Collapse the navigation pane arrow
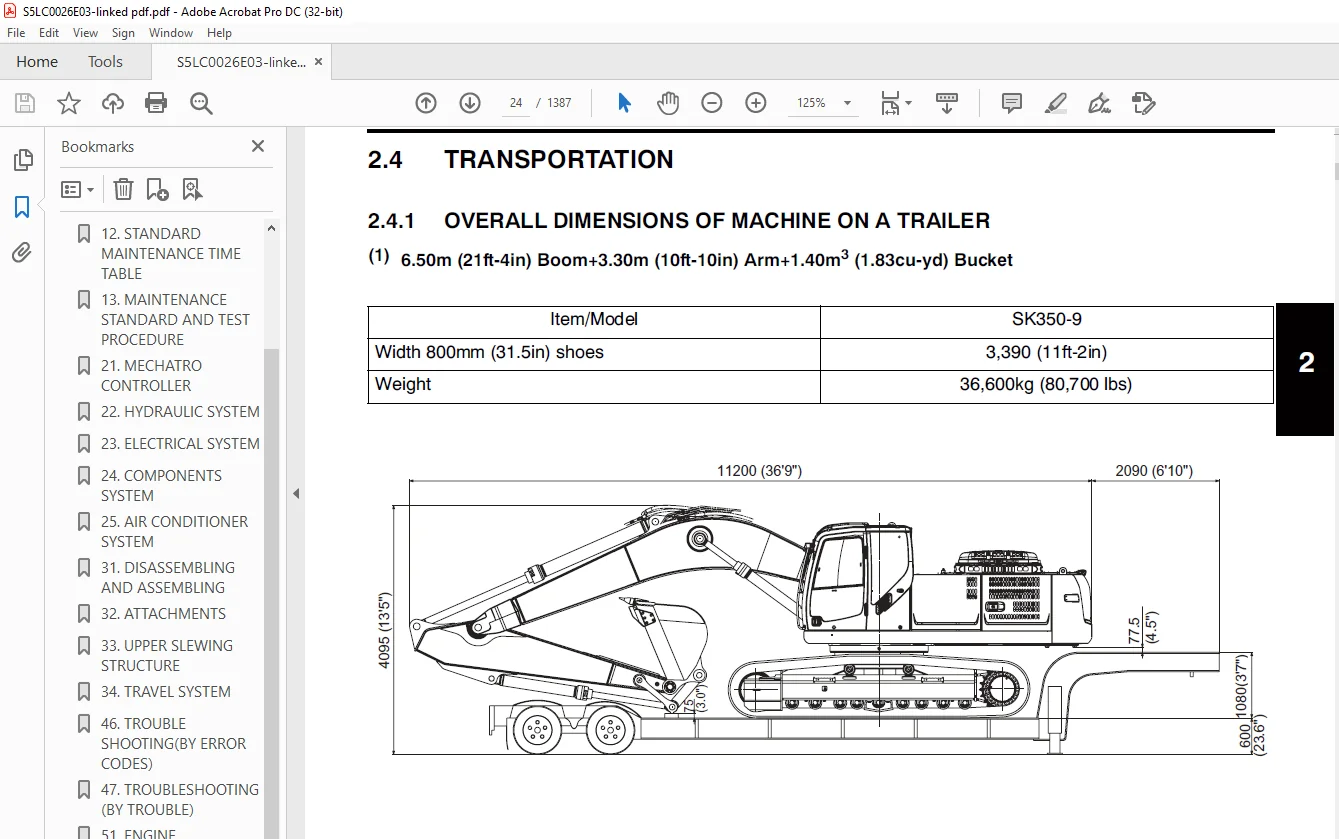This screenshot has width=1339, height=839. (296, 494)
